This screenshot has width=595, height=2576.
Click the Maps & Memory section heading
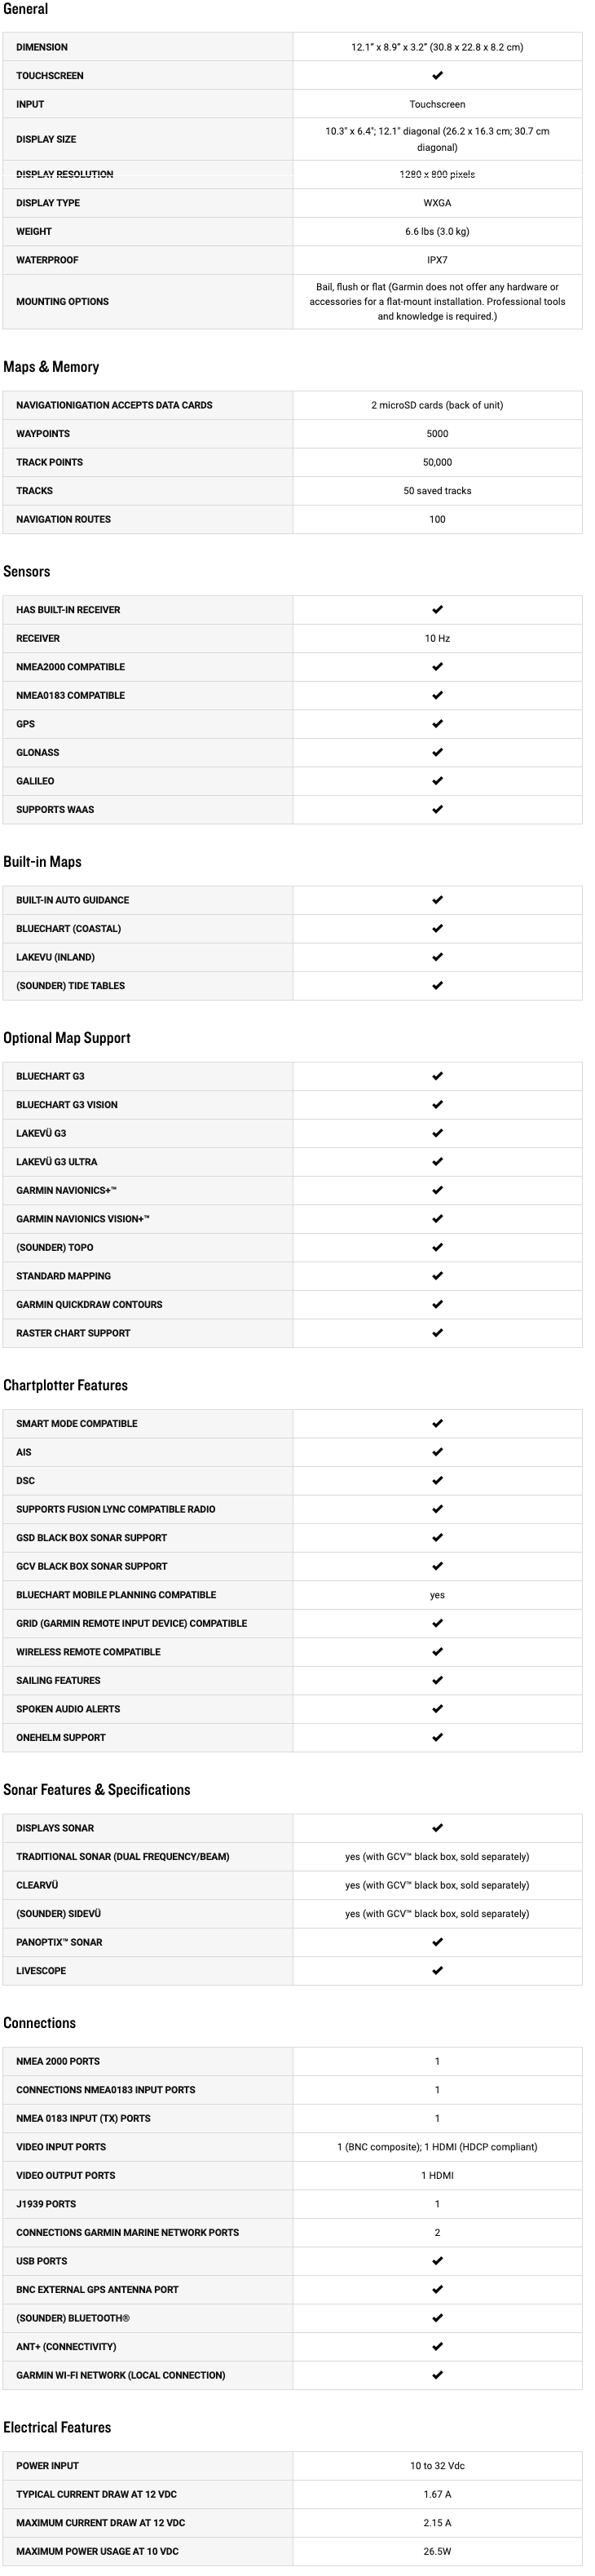pos(51,367)
